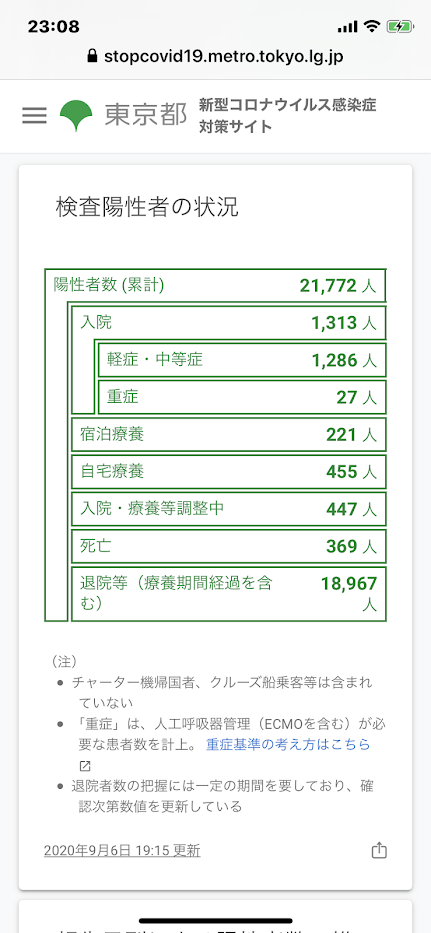Select the 宿泊療養 221人 row
431x933 pixels.
(229, 434)
